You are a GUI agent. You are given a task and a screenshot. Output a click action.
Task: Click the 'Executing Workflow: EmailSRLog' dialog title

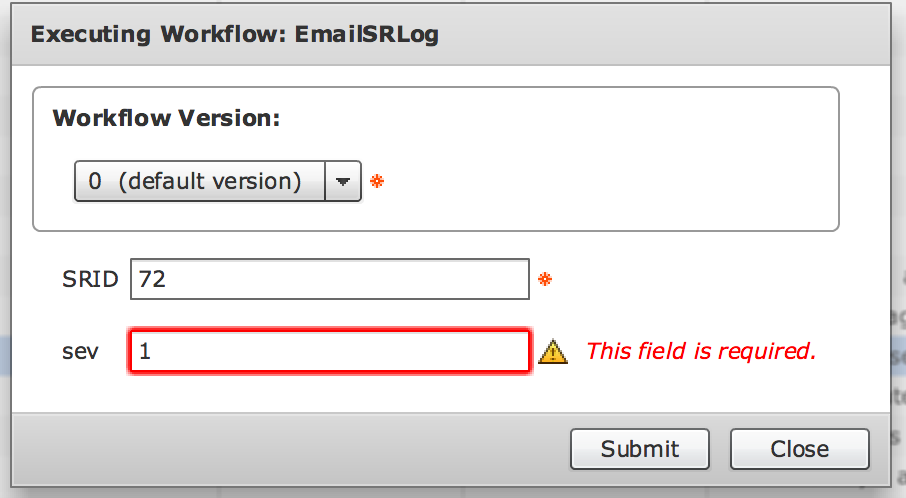coord(235,34)
